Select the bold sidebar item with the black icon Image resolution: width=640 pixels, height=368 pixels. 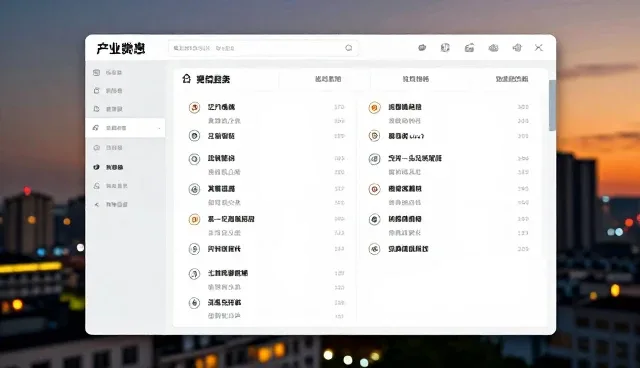click(x=109, y=167)
